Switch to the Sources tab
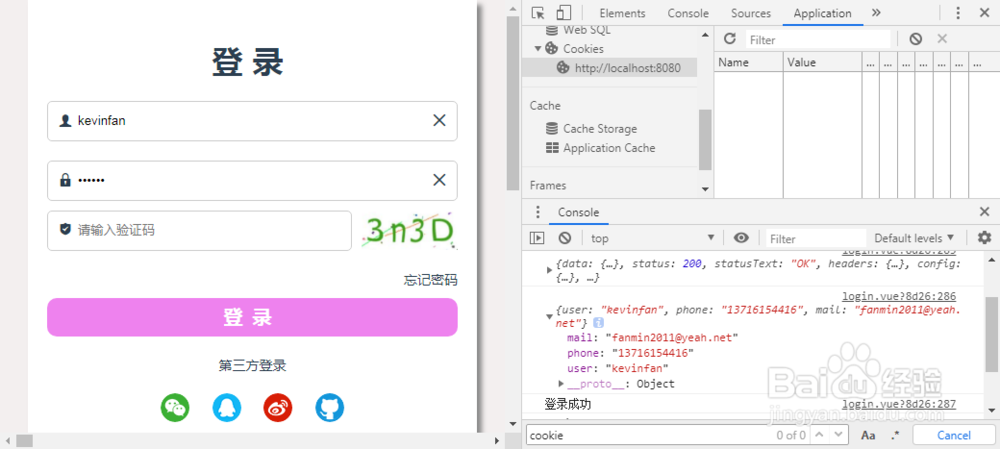This screenshot has width=1000, height=449. (751, 13)
